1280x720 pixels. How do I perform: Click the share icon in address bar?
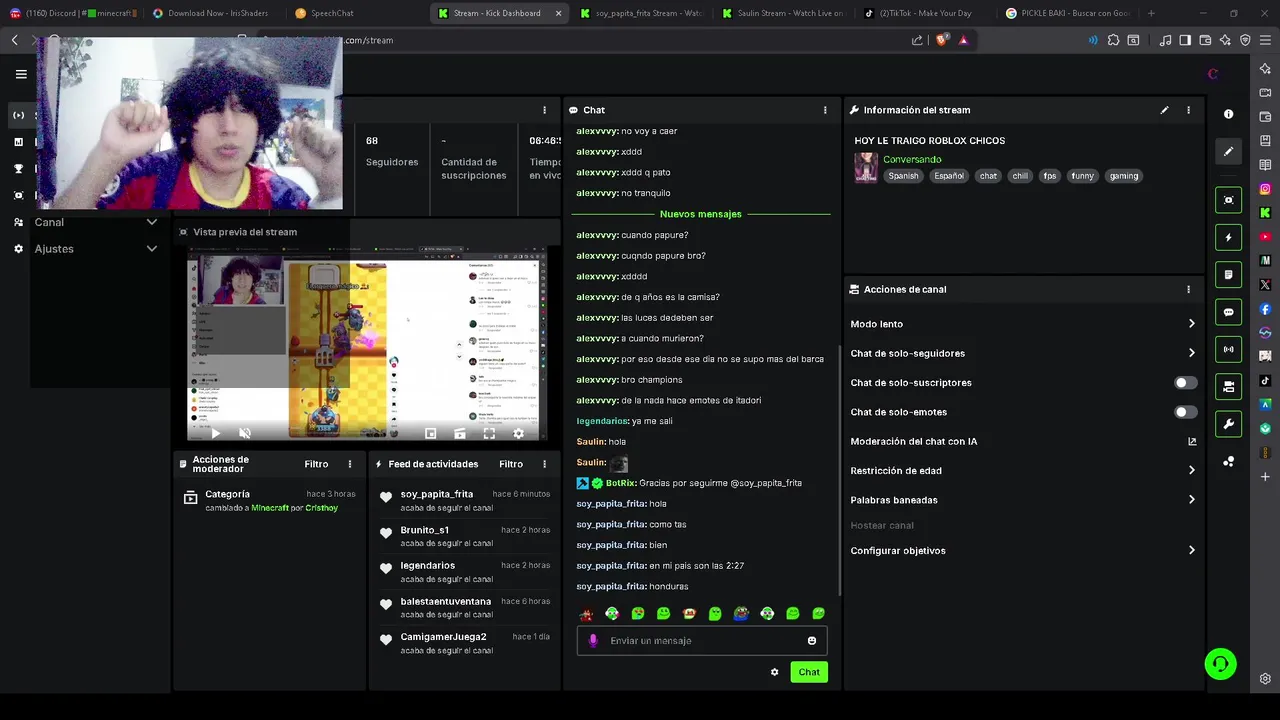pos(917,40)
